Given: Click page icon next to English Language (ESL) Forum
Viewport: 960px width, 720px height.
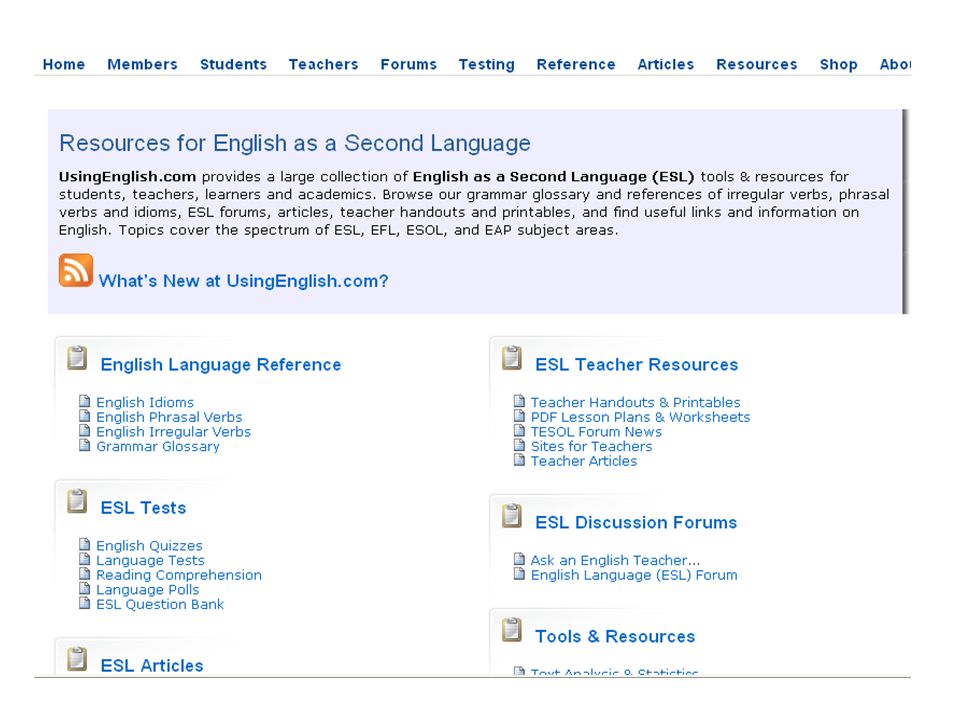Looking at the screenshot, I should [519, 574].
